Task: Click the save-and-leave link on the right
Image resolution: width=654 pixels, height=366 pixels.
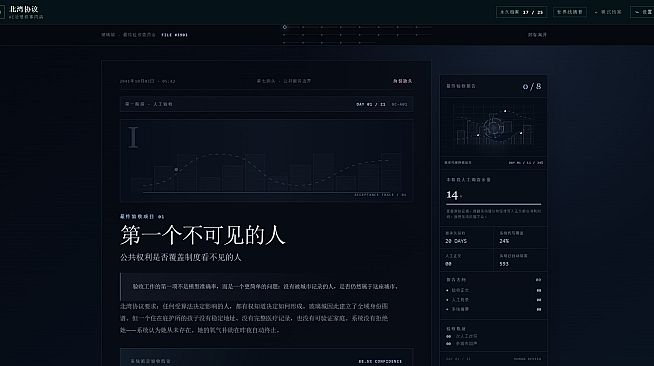Action: click(537, 35)
